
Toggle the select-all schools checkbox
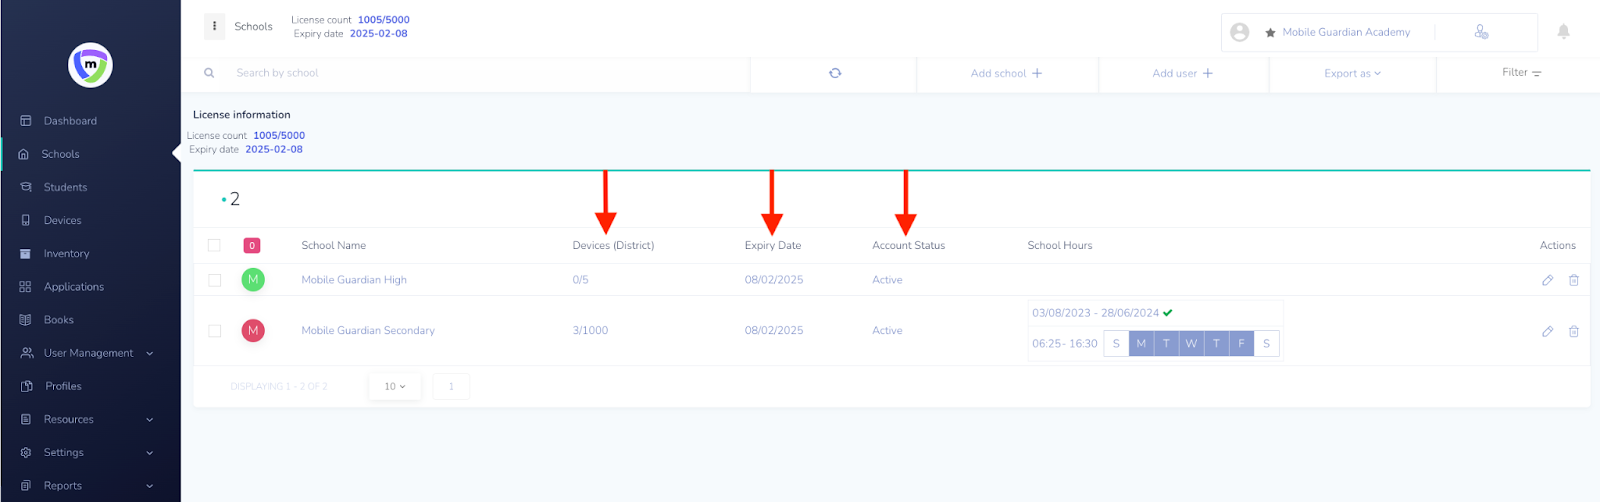pos(214,245)
